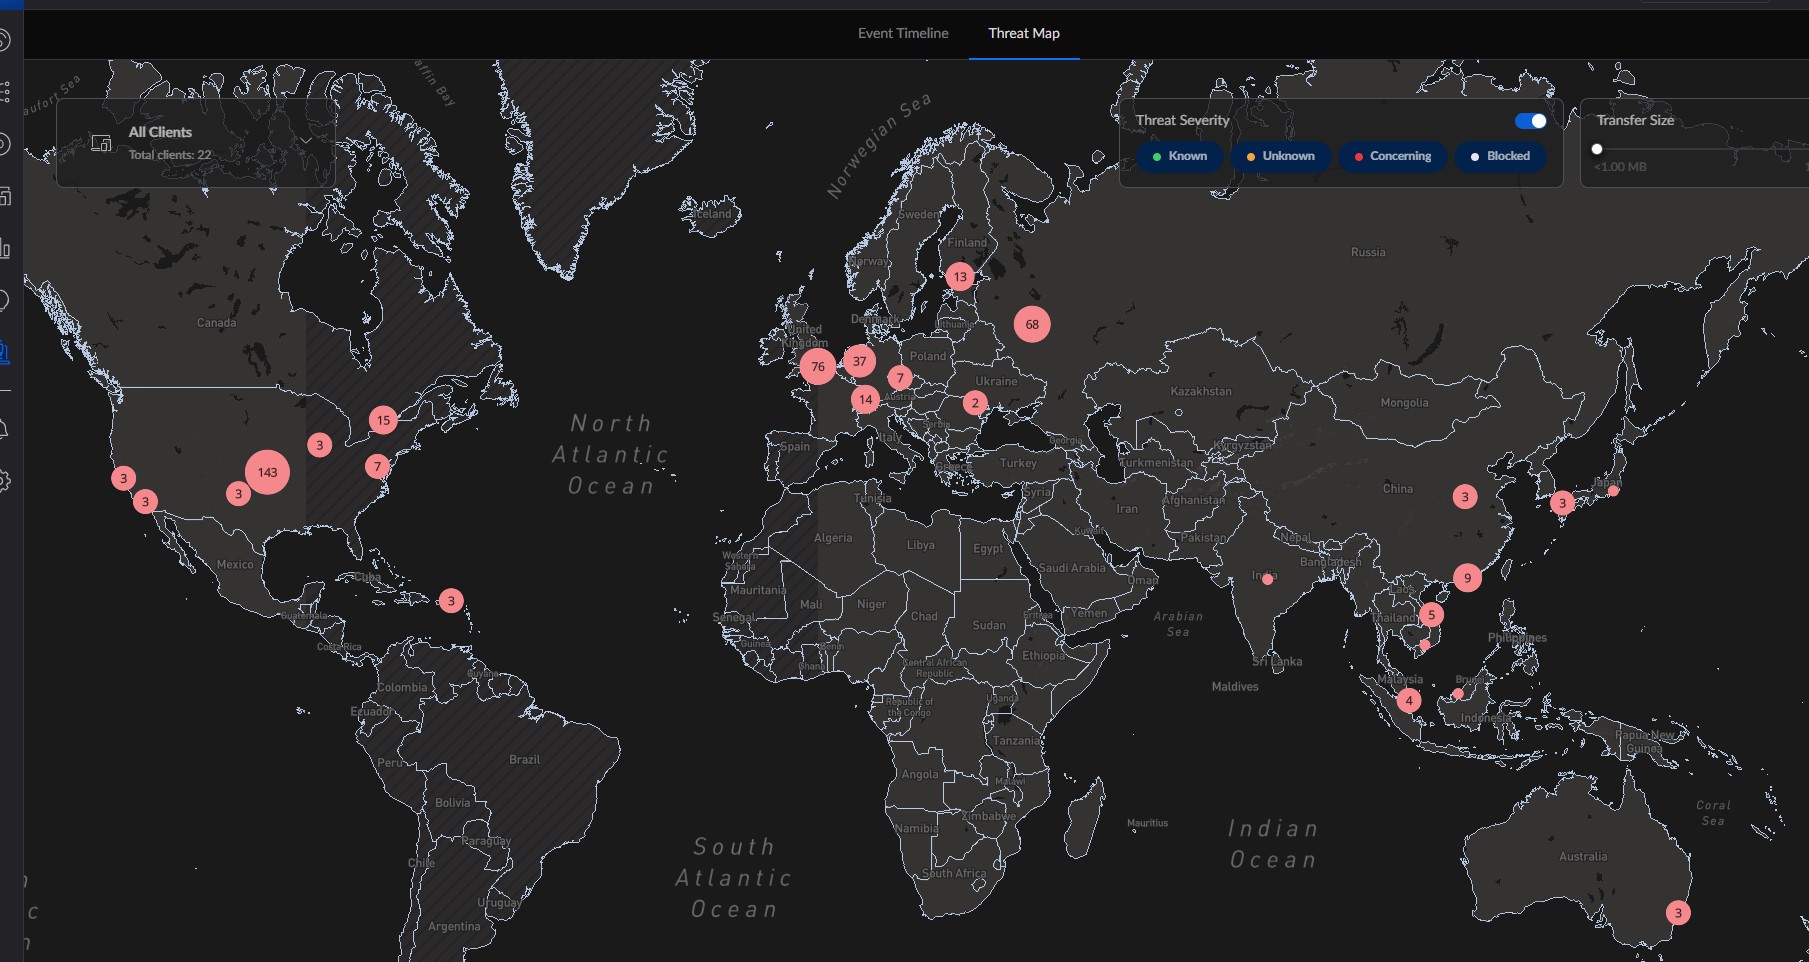Click the 14 threat cluster in Europe

865,399
